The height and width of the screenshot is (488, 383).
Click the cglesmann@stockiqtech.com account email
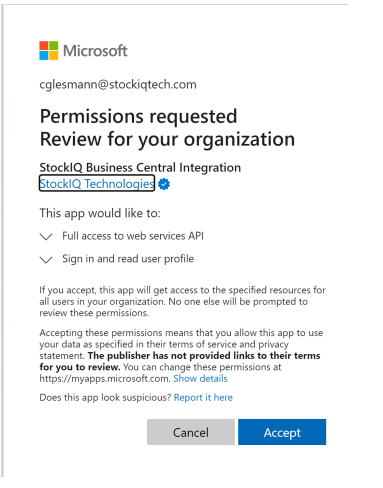[118, 85]
